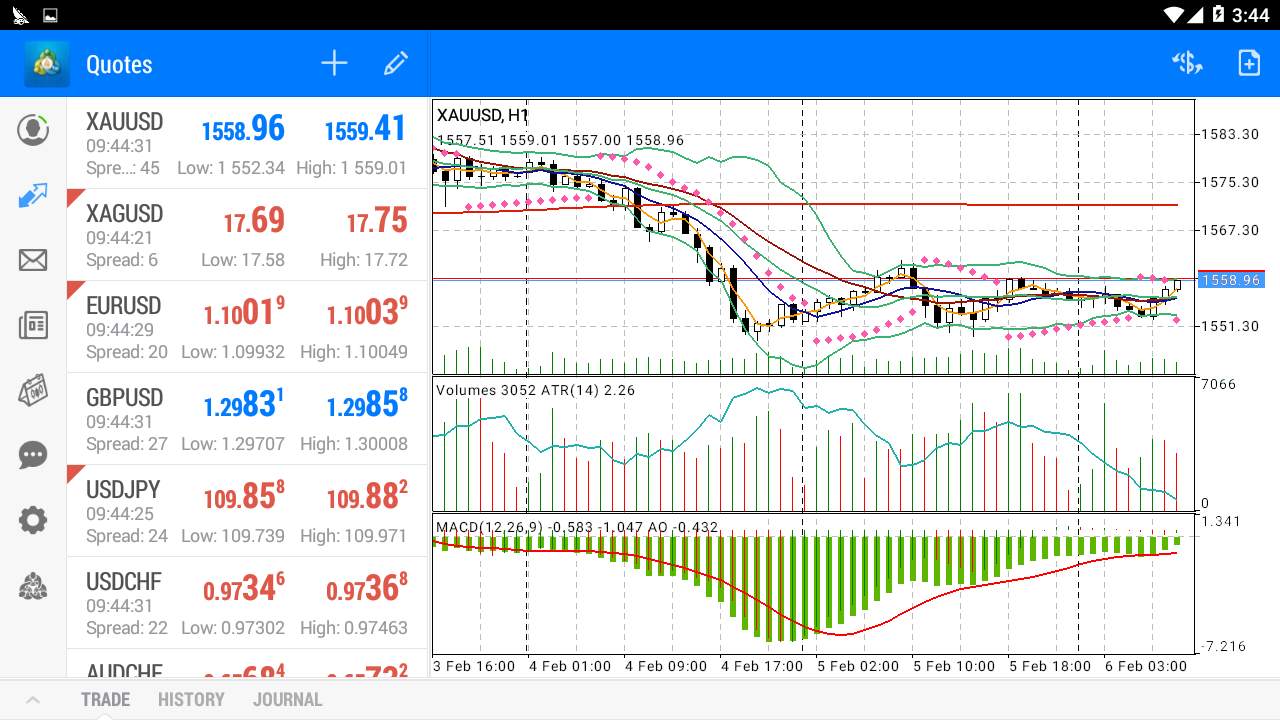
Task: Expand bottom panel with up chevron
Action: pos(32,700)
